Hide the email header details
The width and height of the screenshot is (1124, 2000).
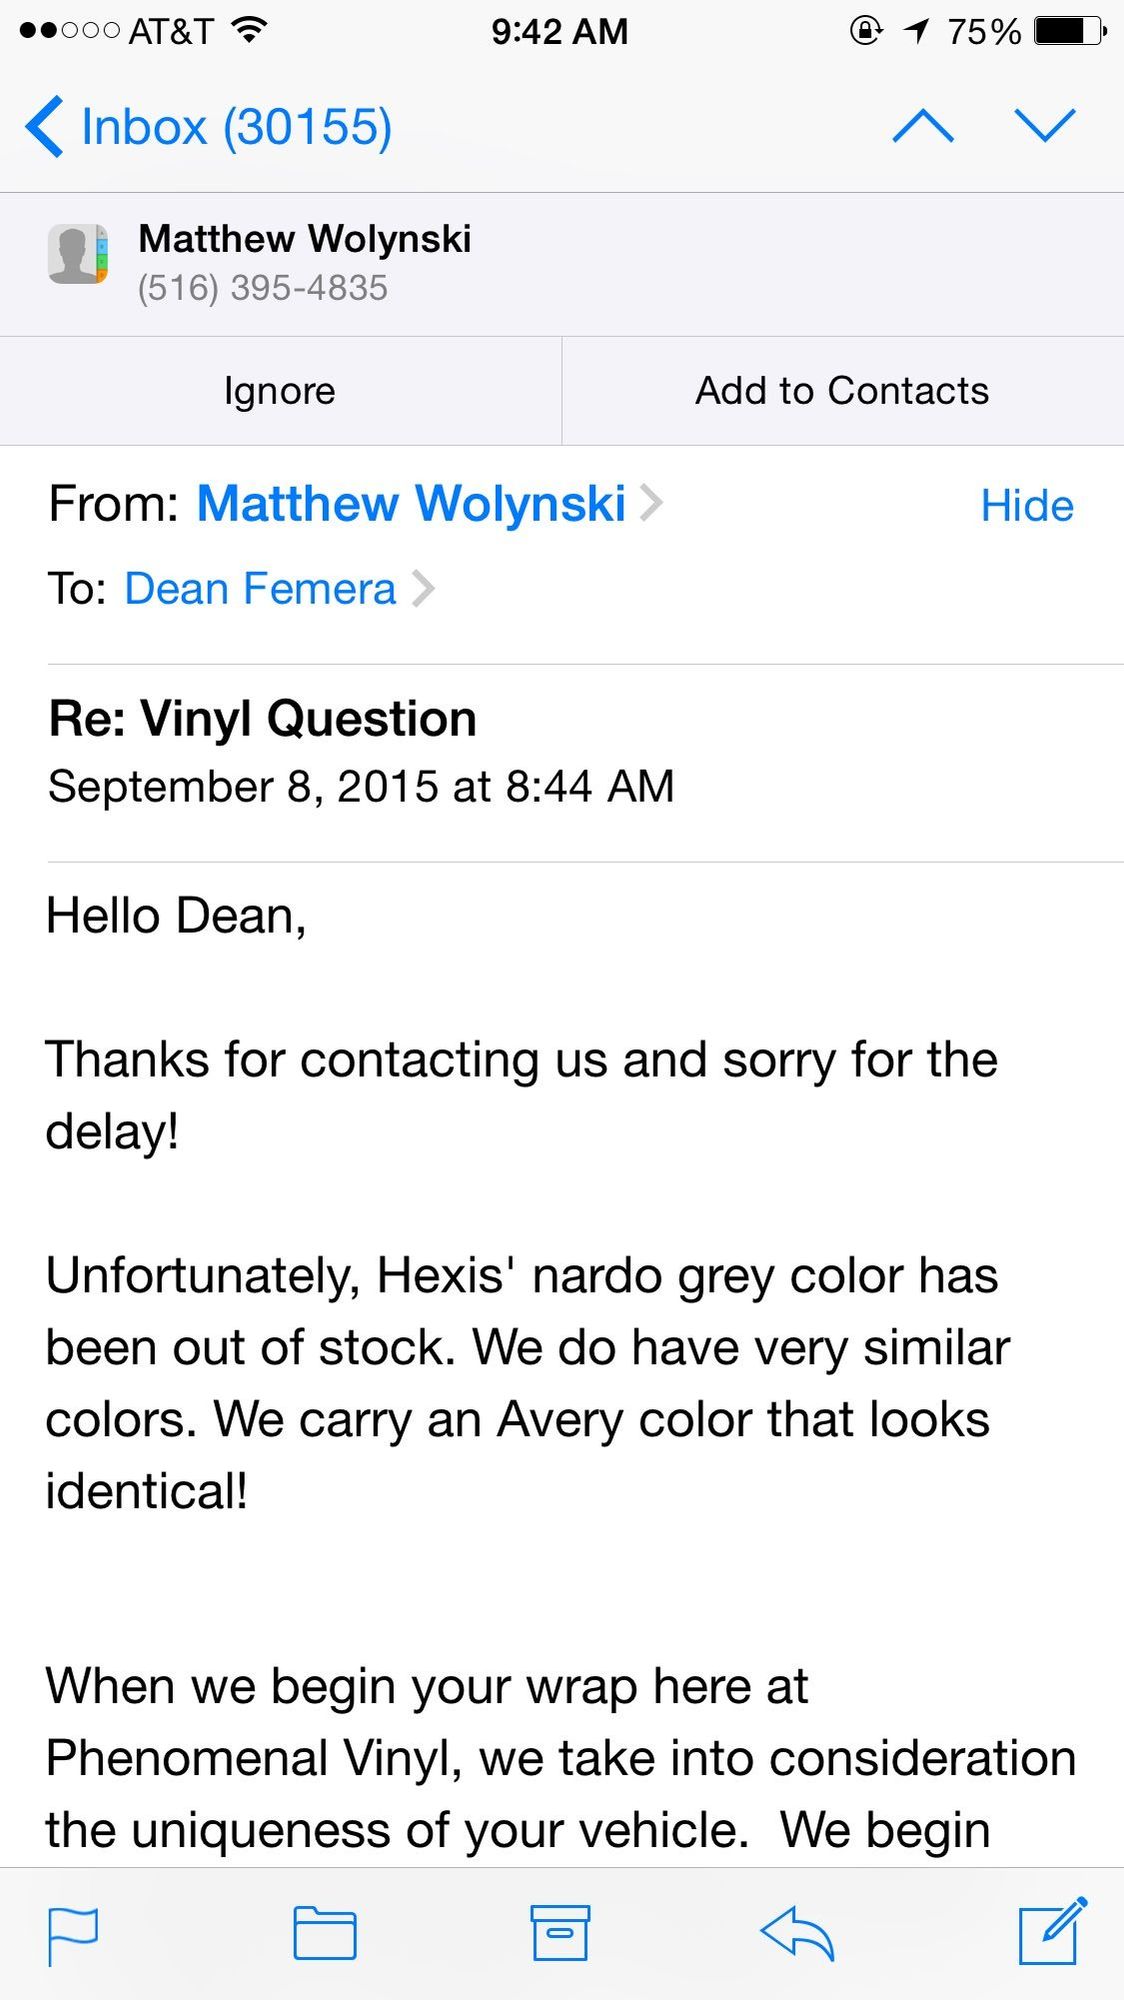[1027, 506]
